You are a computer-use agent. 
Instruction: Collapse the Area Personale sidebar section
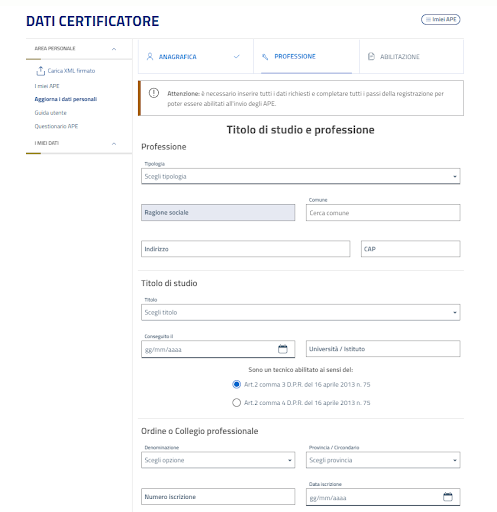pos(114,49)
